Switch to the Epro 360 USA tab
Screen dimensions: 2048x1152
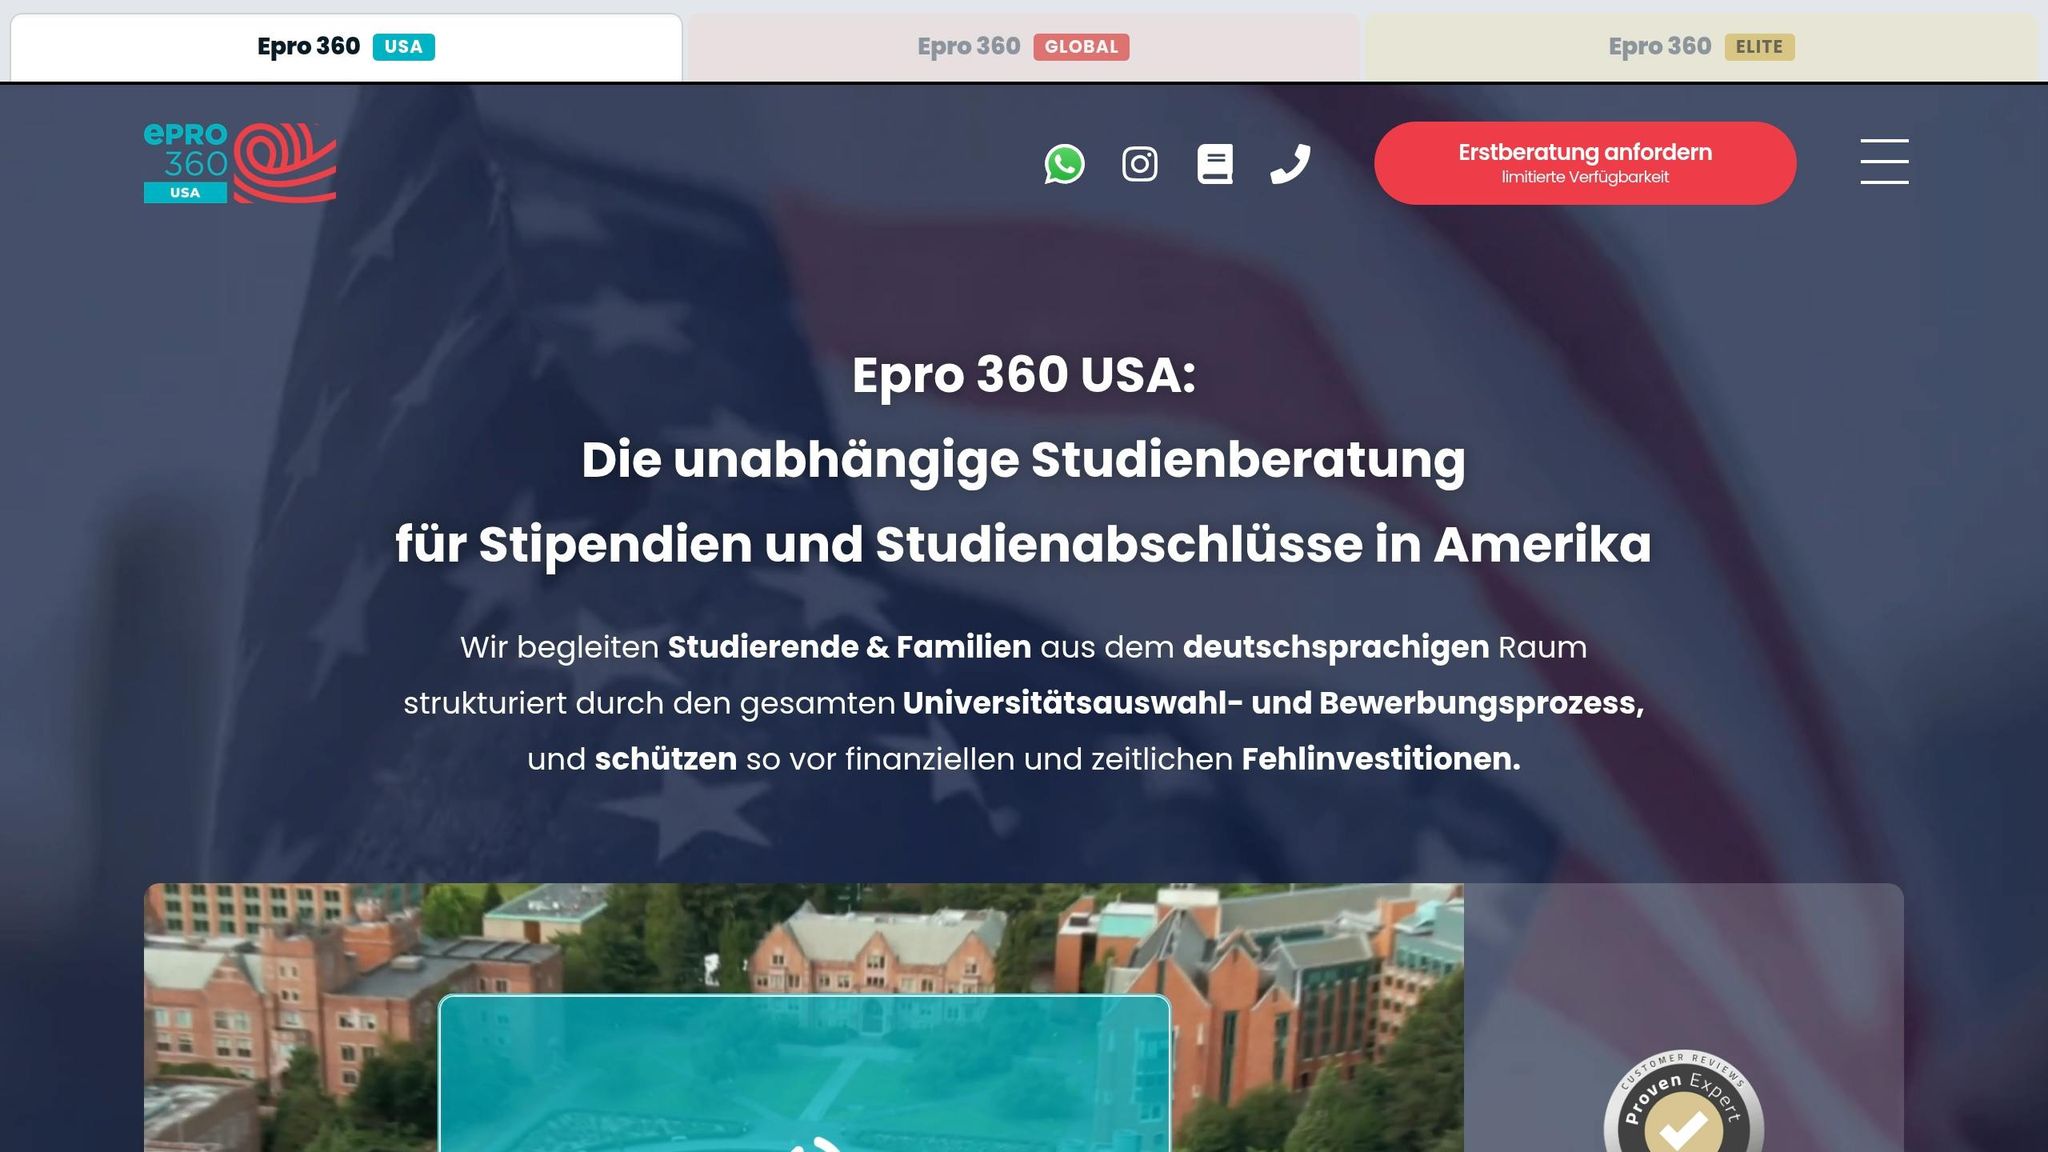tap(346, 47)
